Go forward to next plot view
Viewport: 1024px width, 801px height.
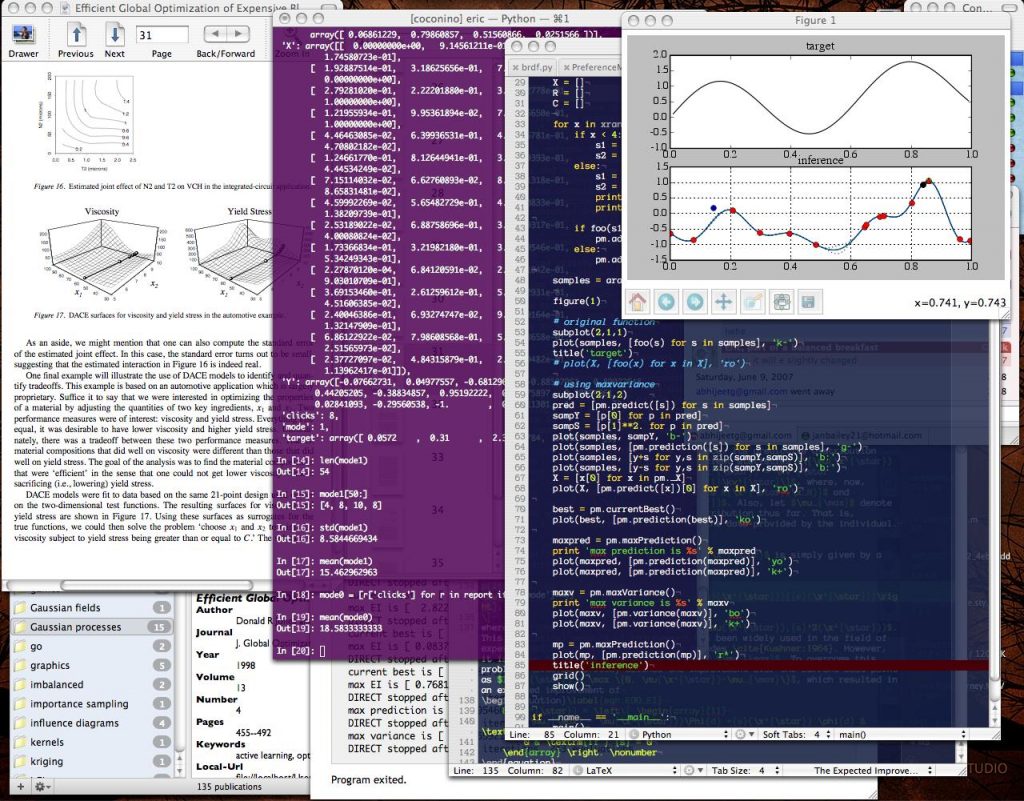click(695, 302)
